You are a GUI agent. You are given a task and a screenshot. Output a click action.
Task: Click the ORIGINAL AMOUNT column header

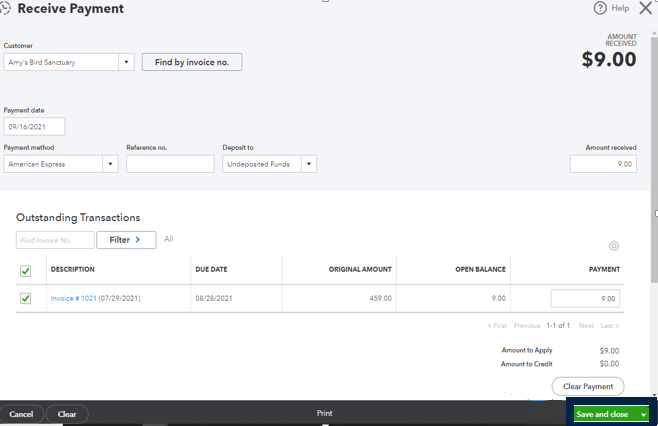point(360,269)
